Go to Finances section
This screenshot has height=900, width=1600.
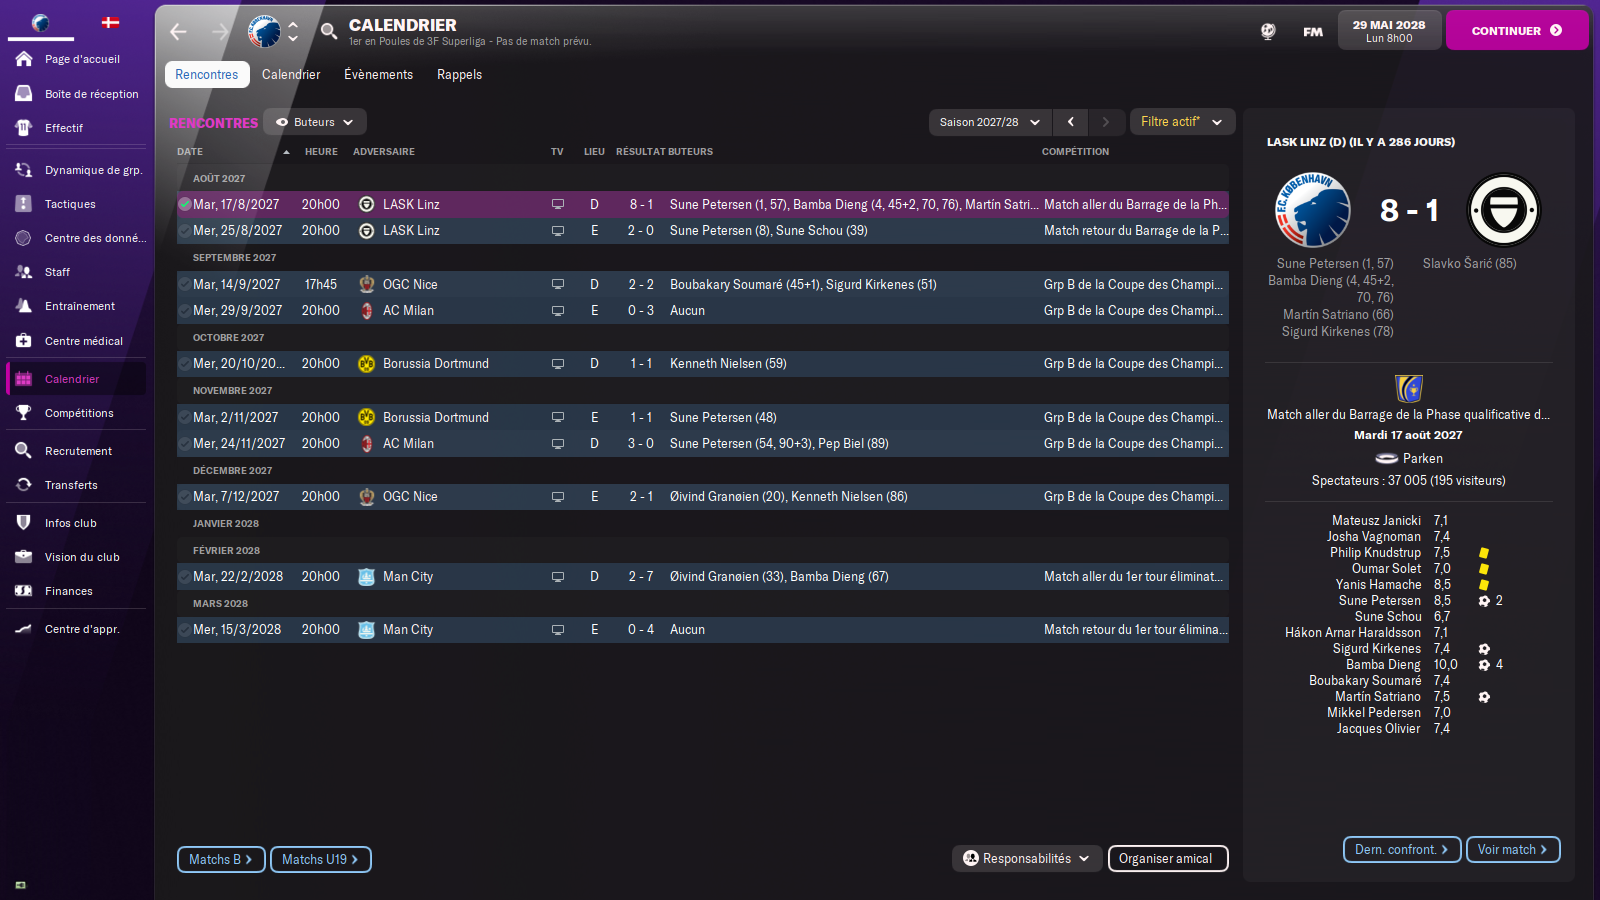(x=68, y=591)
